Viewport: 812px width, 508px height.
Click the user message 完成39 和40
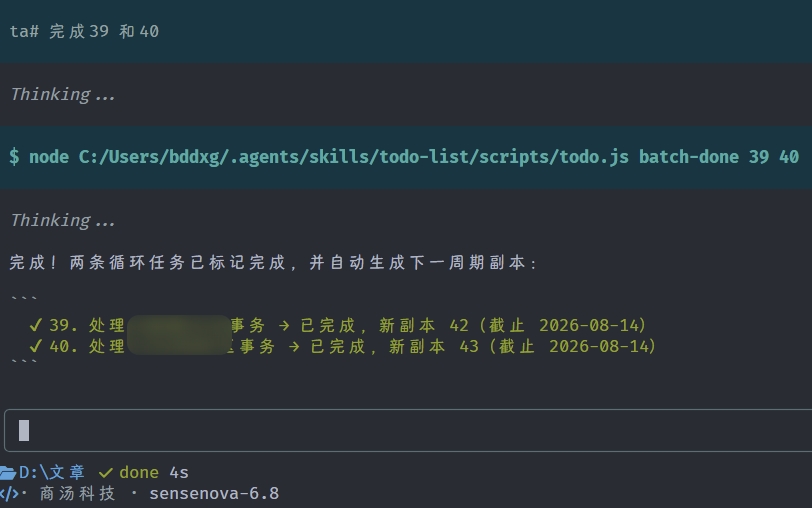(104, 32)
